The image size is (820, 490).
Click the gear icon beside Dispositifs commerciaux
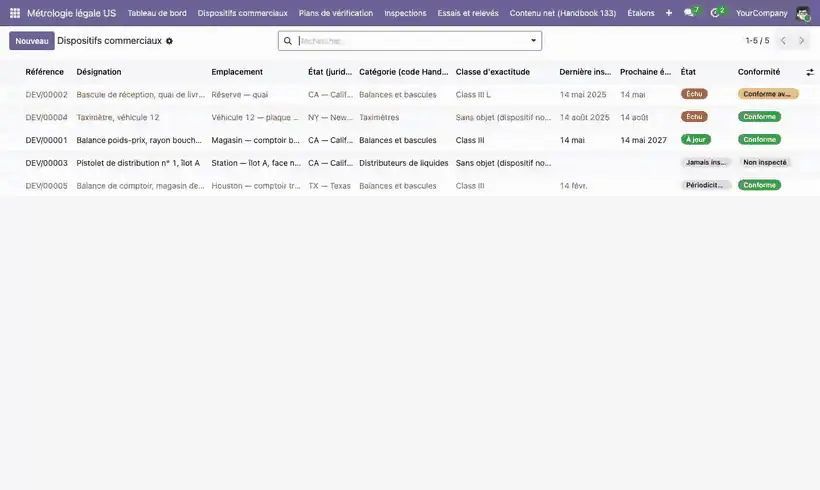[169, 41]
